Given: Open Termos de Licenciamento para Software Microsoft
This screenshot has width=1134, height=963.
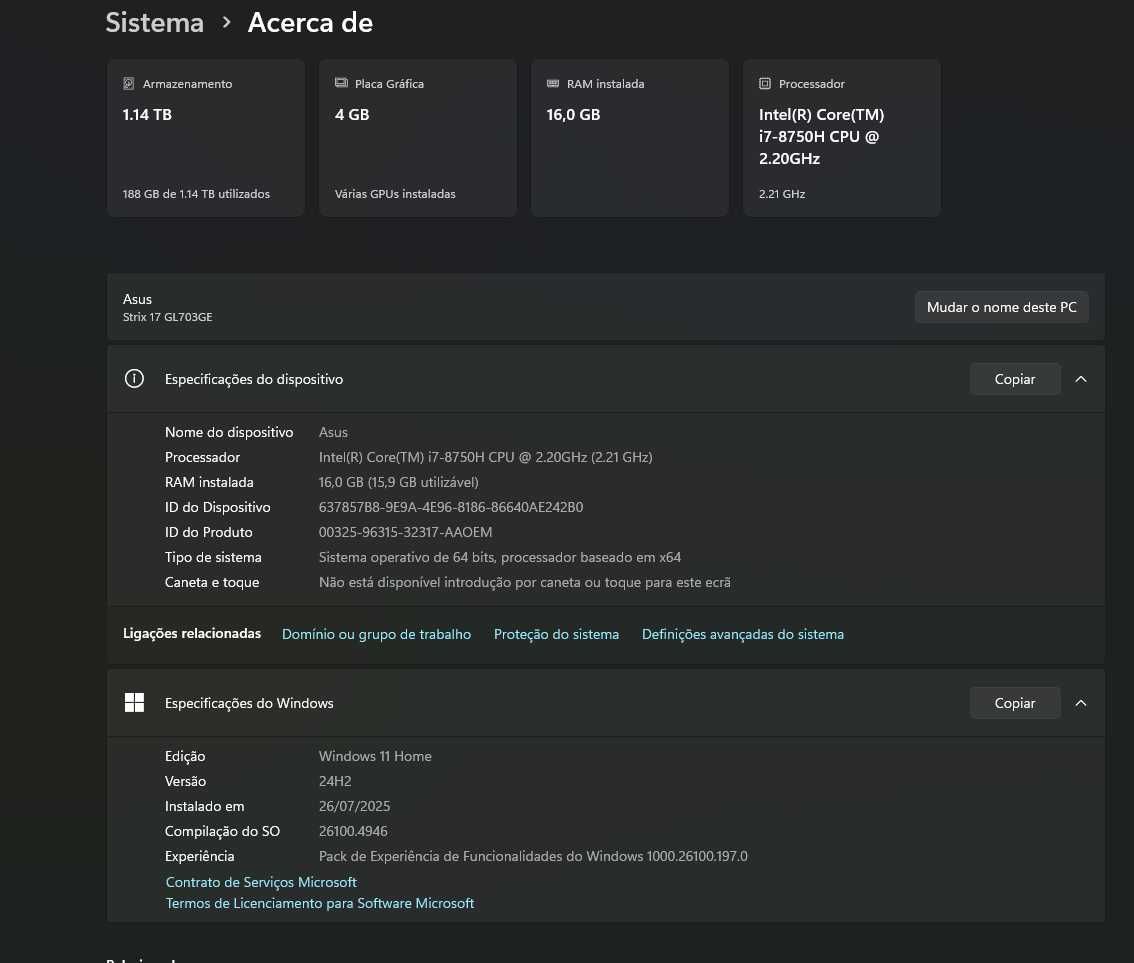Looking at the screenshot, I should [320, 903].
